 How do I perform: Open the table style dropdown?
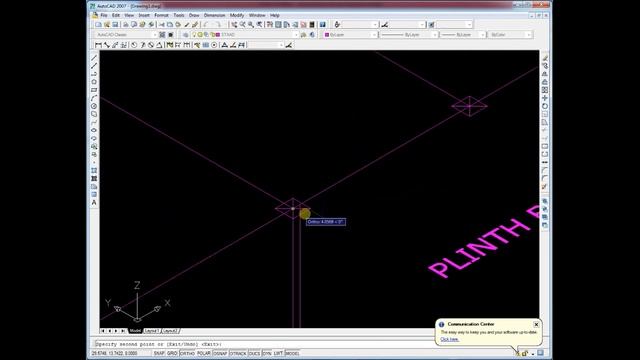pos(454,25)
